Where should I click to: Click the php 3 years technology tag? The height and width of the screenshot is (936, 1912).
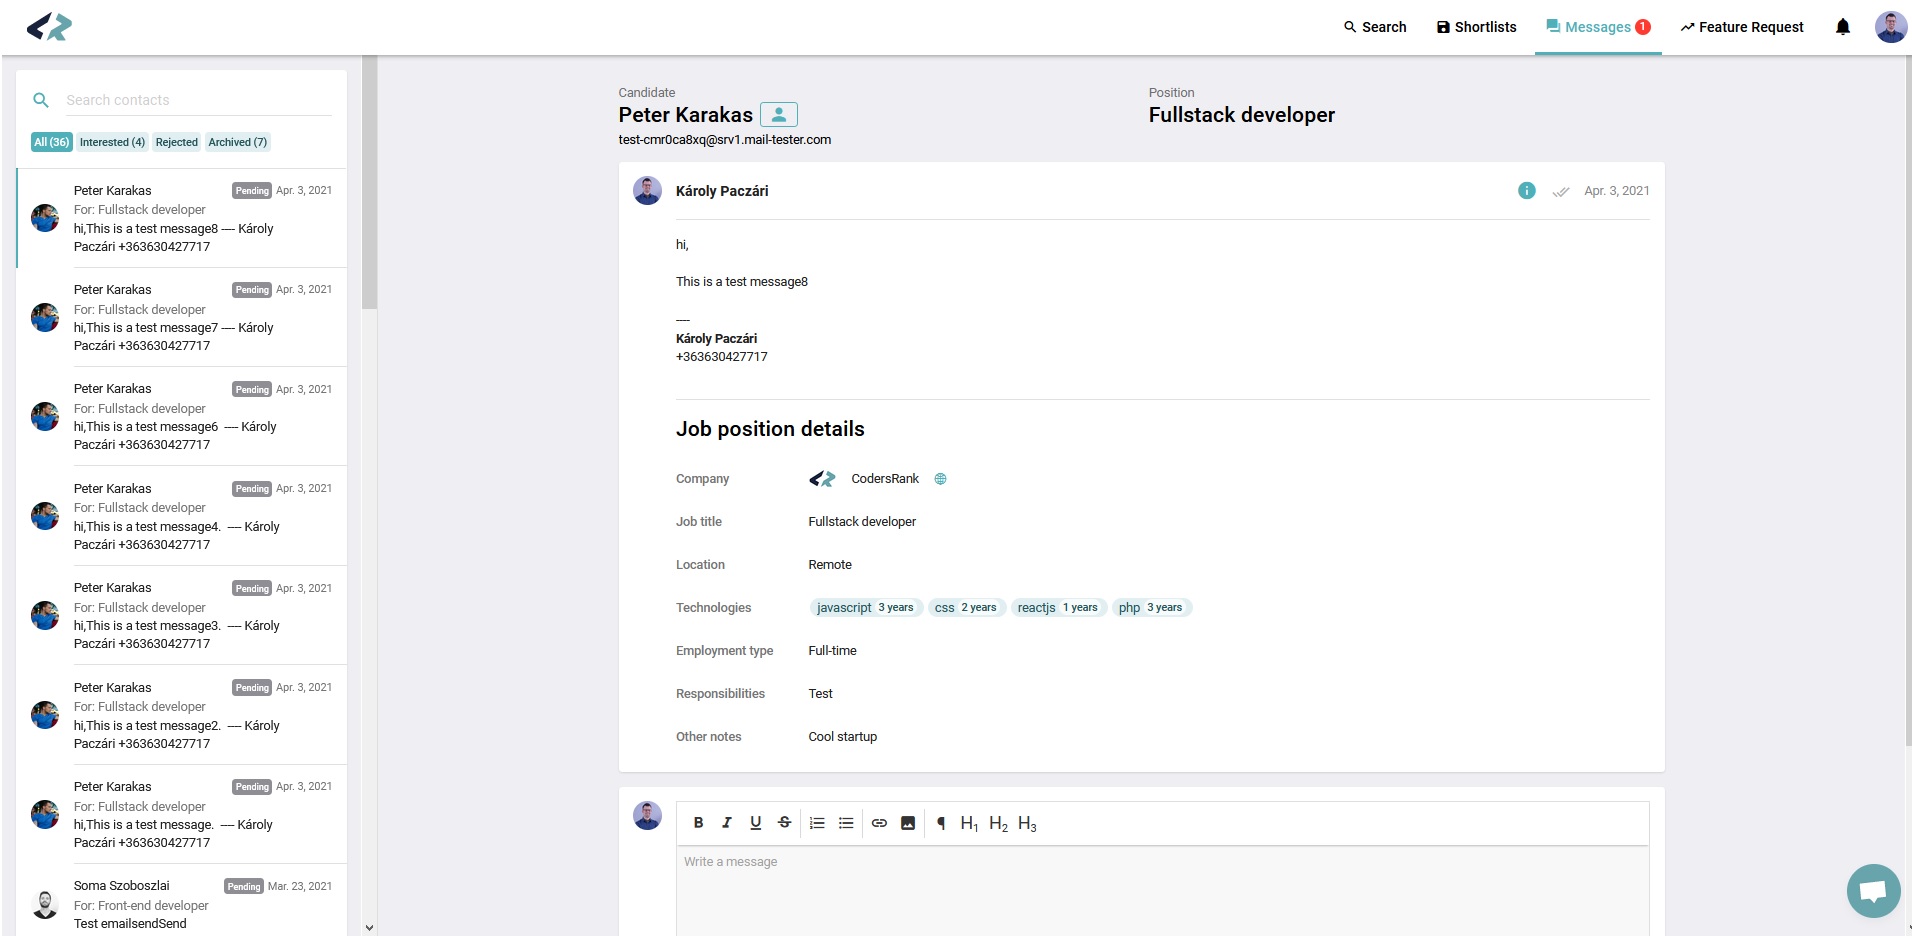pyautogui.click(x=1151, y=607)
